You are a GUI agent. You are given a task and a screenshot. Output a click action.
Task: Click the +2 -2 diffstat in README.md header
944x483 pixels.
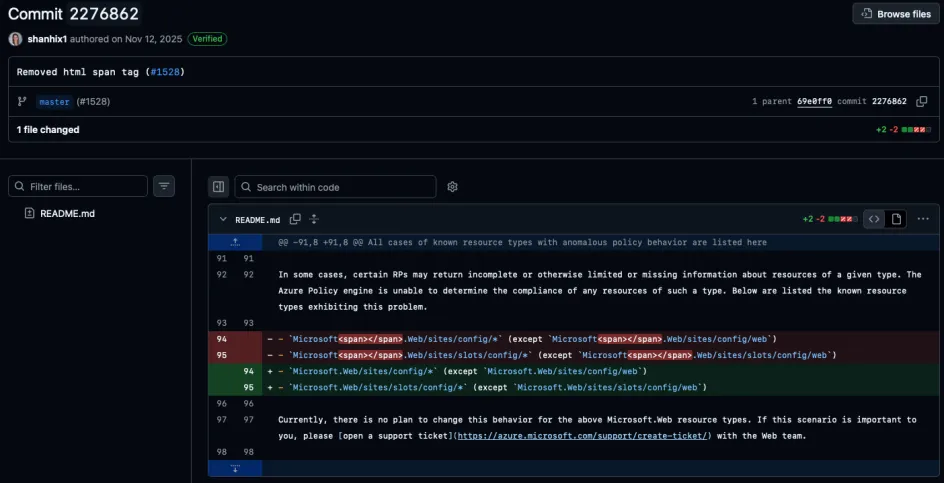click(830, 219)
